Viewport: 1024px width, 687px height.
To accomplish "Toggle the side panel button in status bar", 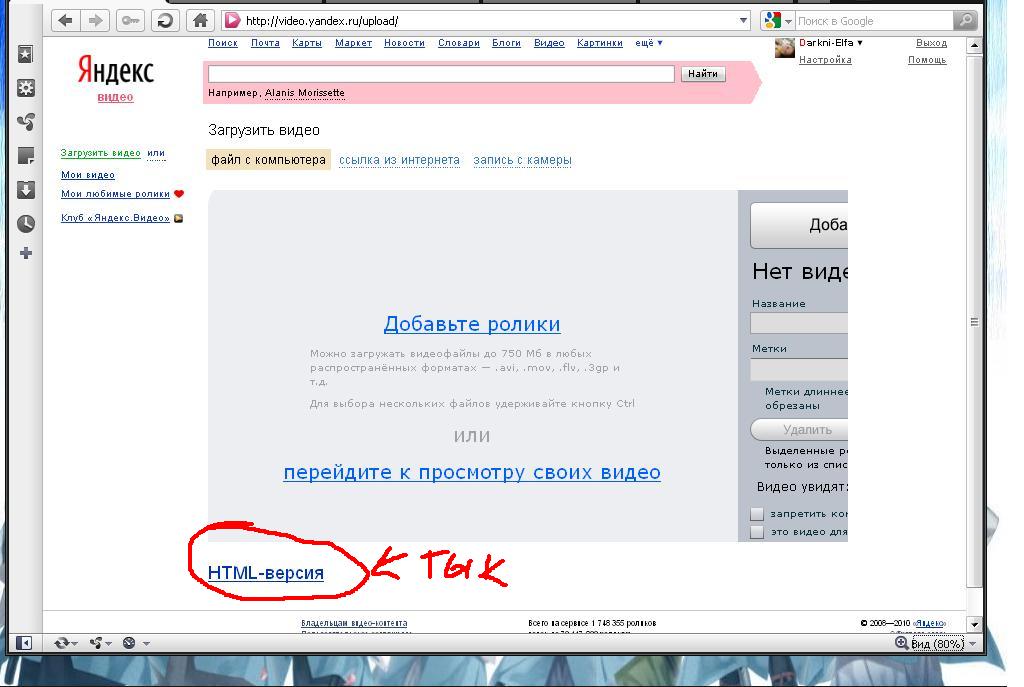I will (x=24, y=643).
